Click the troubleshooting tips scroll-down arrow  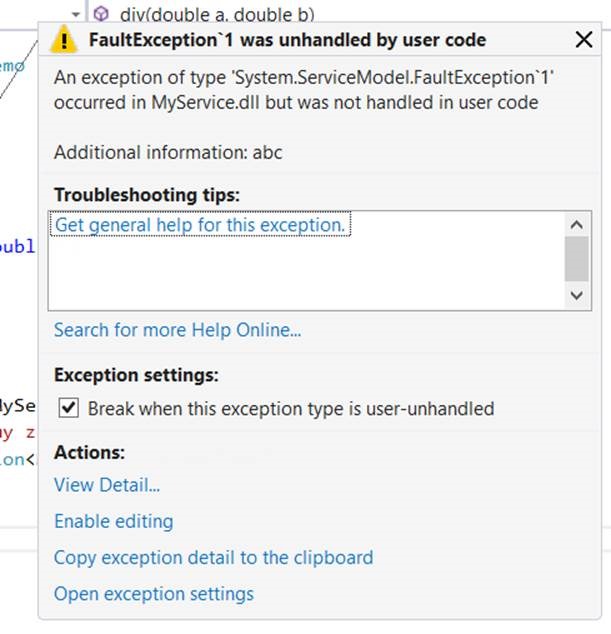click(577, 295)
